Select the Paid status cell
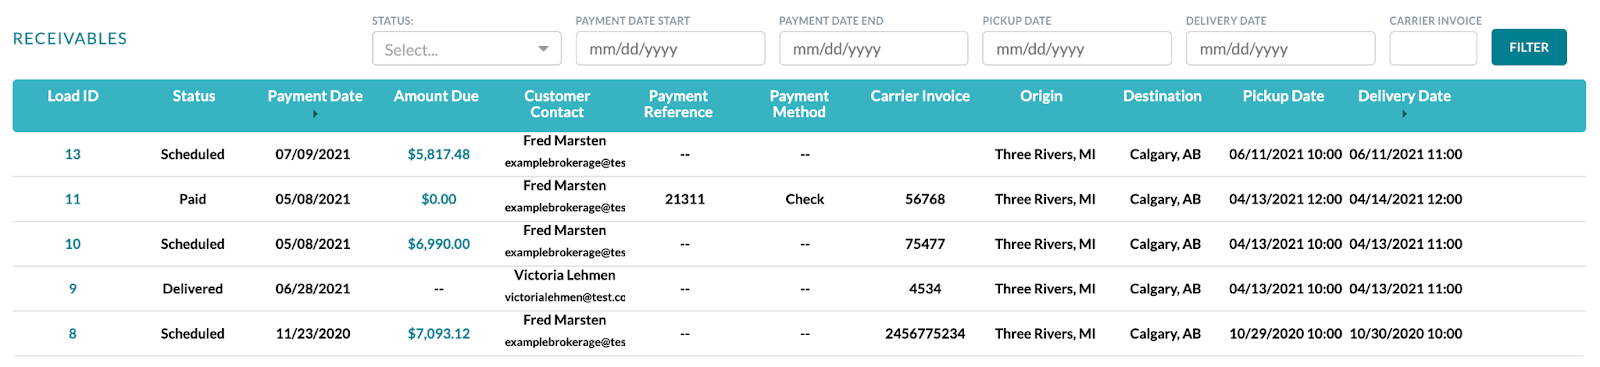This screenshot has height=367, width=1600. 193,199
